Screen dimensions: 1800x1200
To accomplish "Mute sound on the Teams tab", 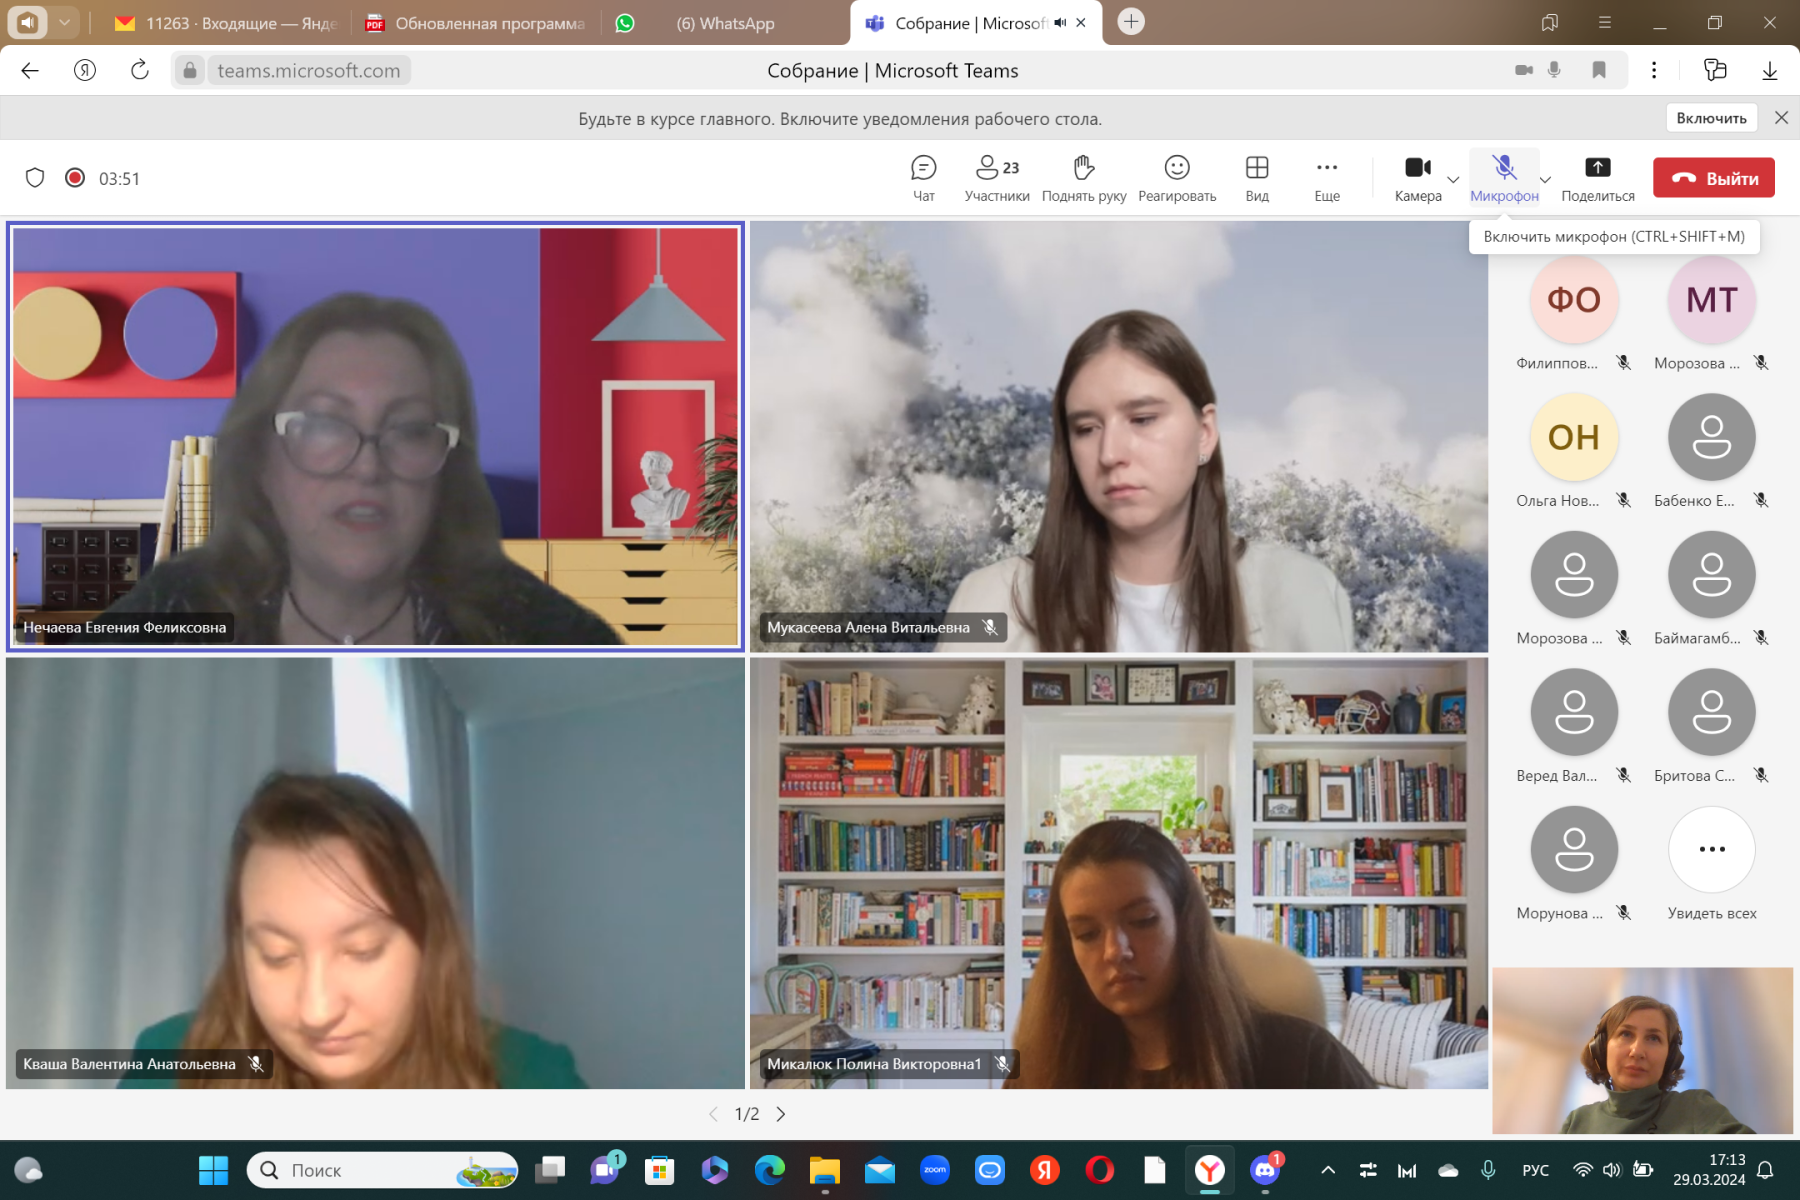I will pos(1060,23).
